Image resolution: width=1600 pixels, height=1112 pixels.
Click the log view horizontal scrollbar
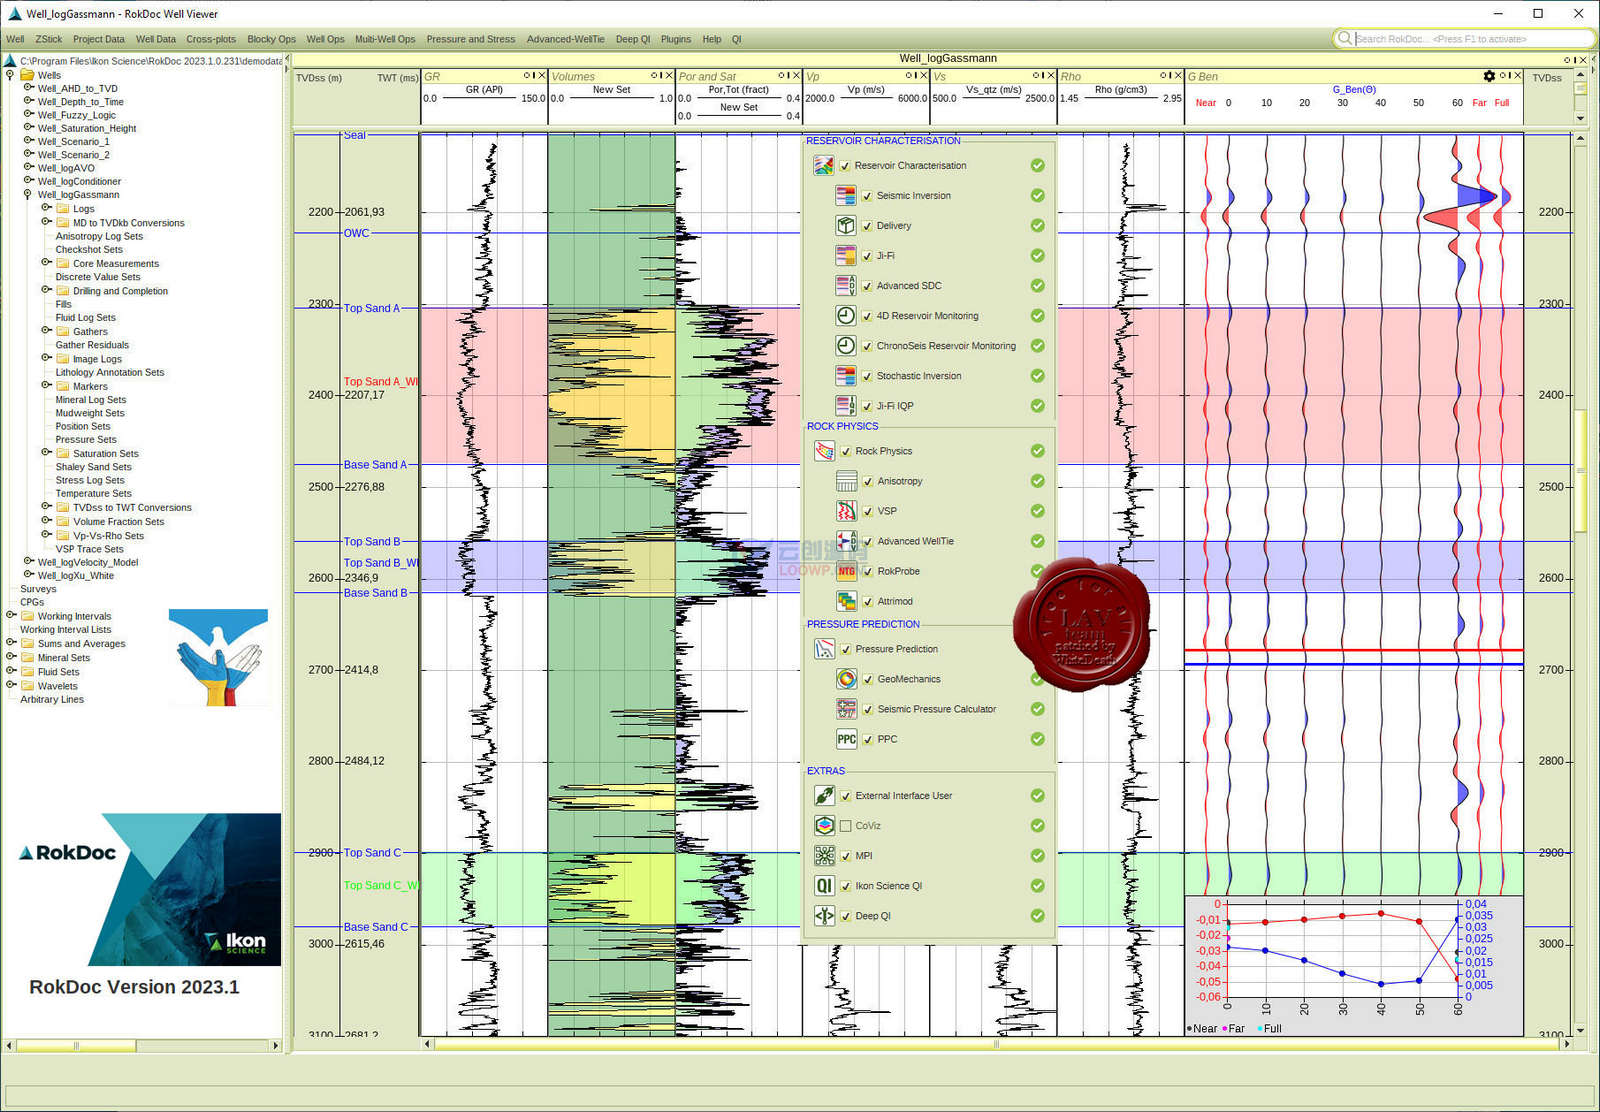[x=995, y=1044]
